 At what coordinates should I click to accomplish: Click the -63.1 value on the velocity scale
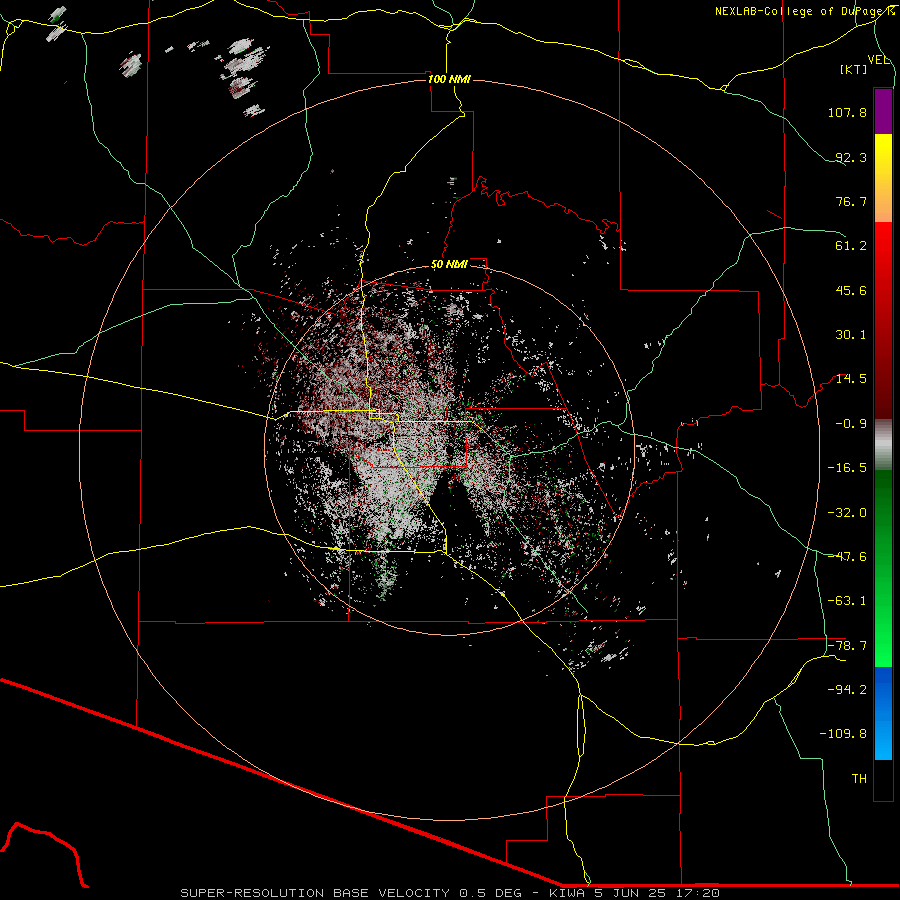(x=847, y=601)
